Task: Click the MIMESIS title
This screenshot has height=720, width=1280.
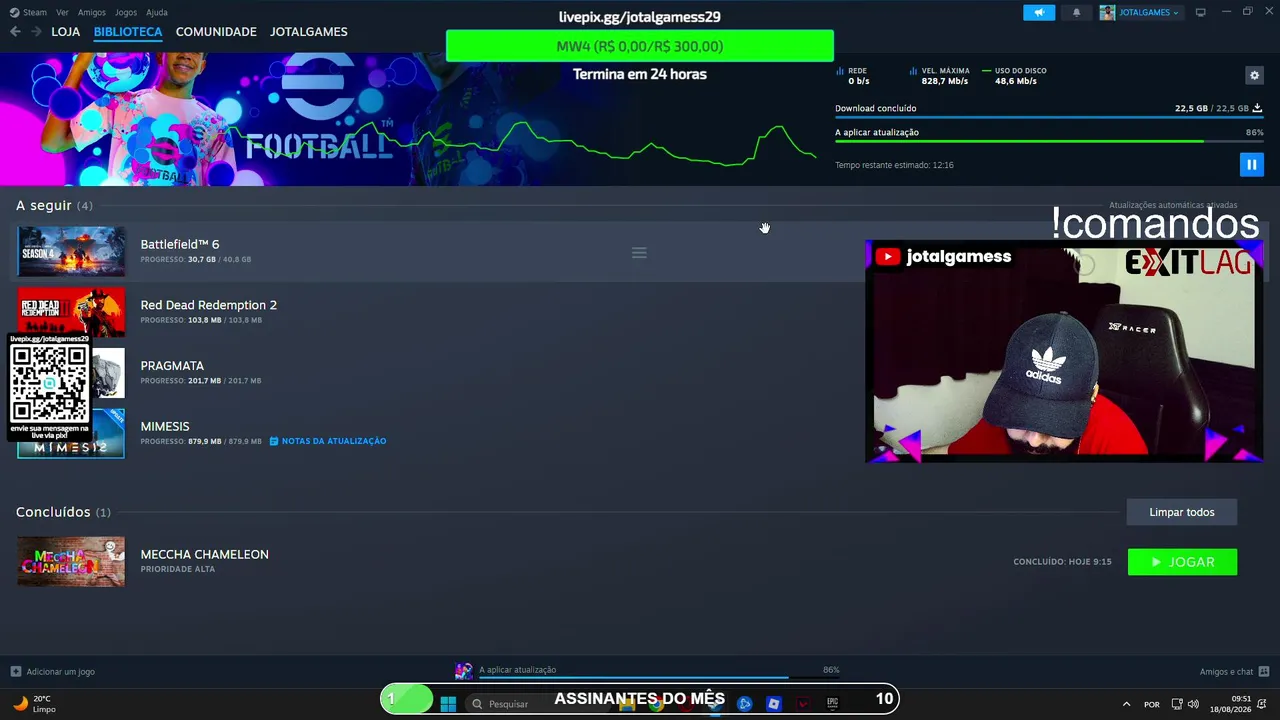Action: click(x=165, y=426)
